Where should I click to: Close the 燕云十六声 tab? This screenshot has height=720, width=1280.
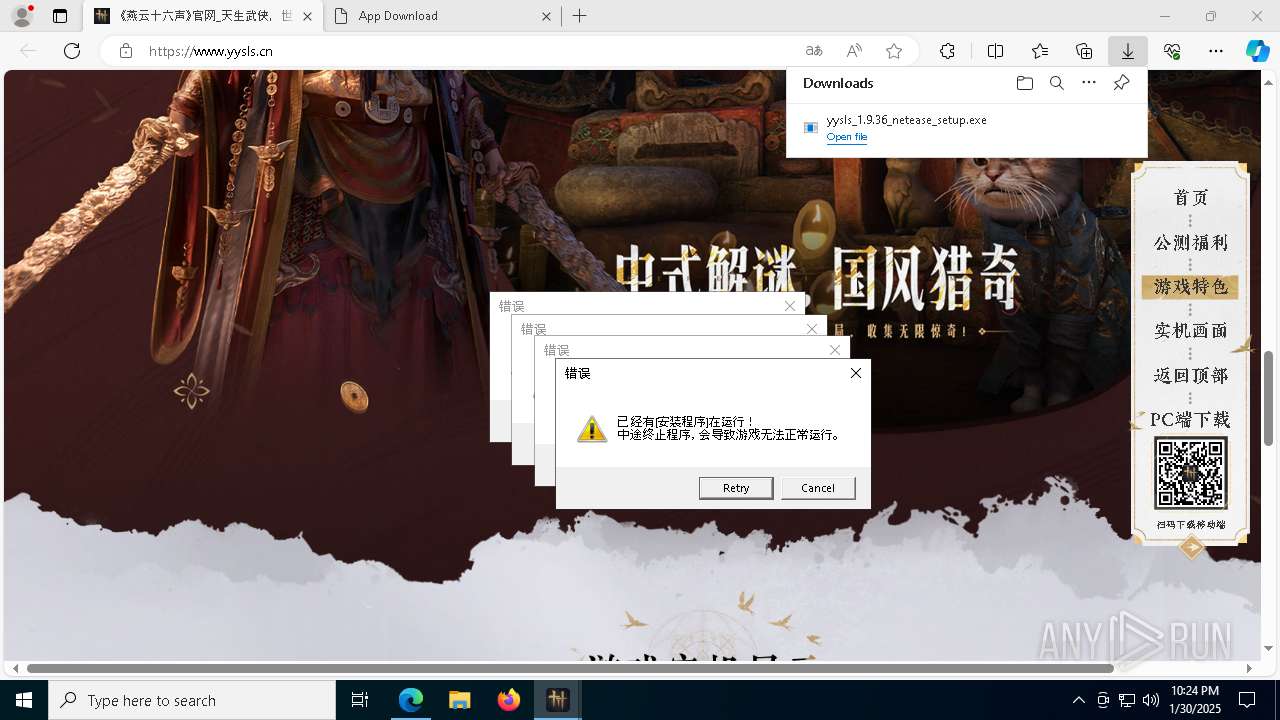pos(307,16)
